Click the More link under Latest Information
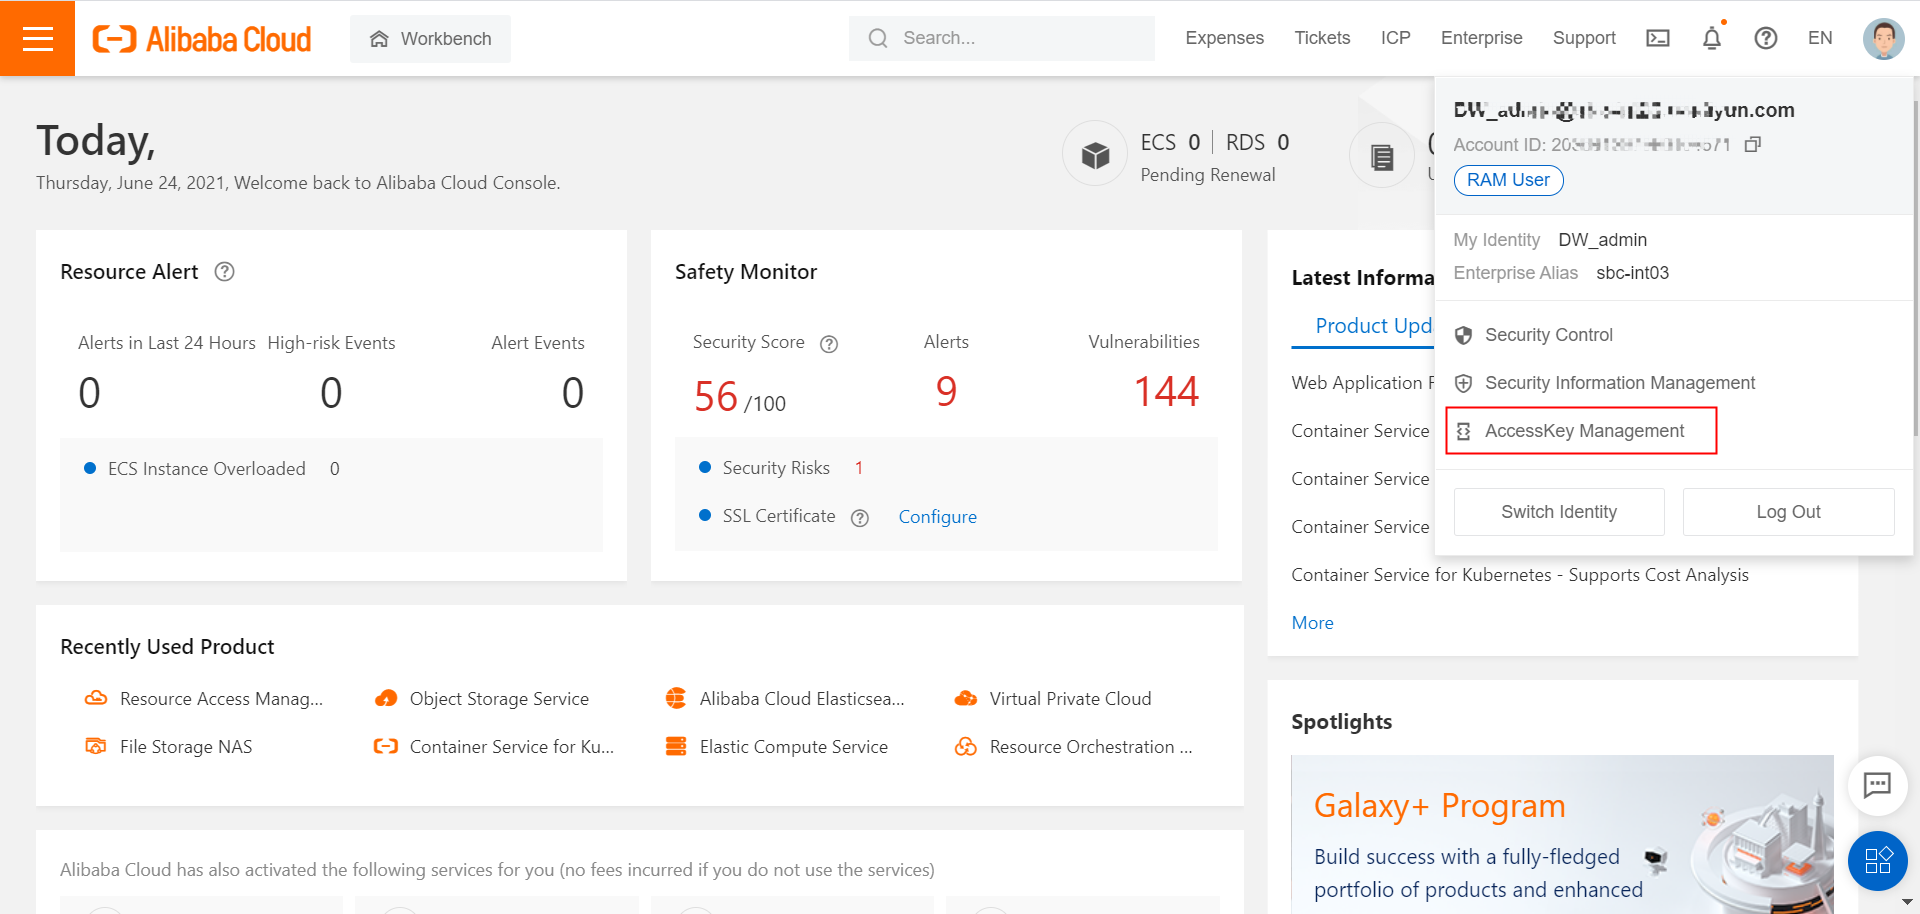Image resolution: width=1920 pixels, height=914 pixels. pos(1312,623)
